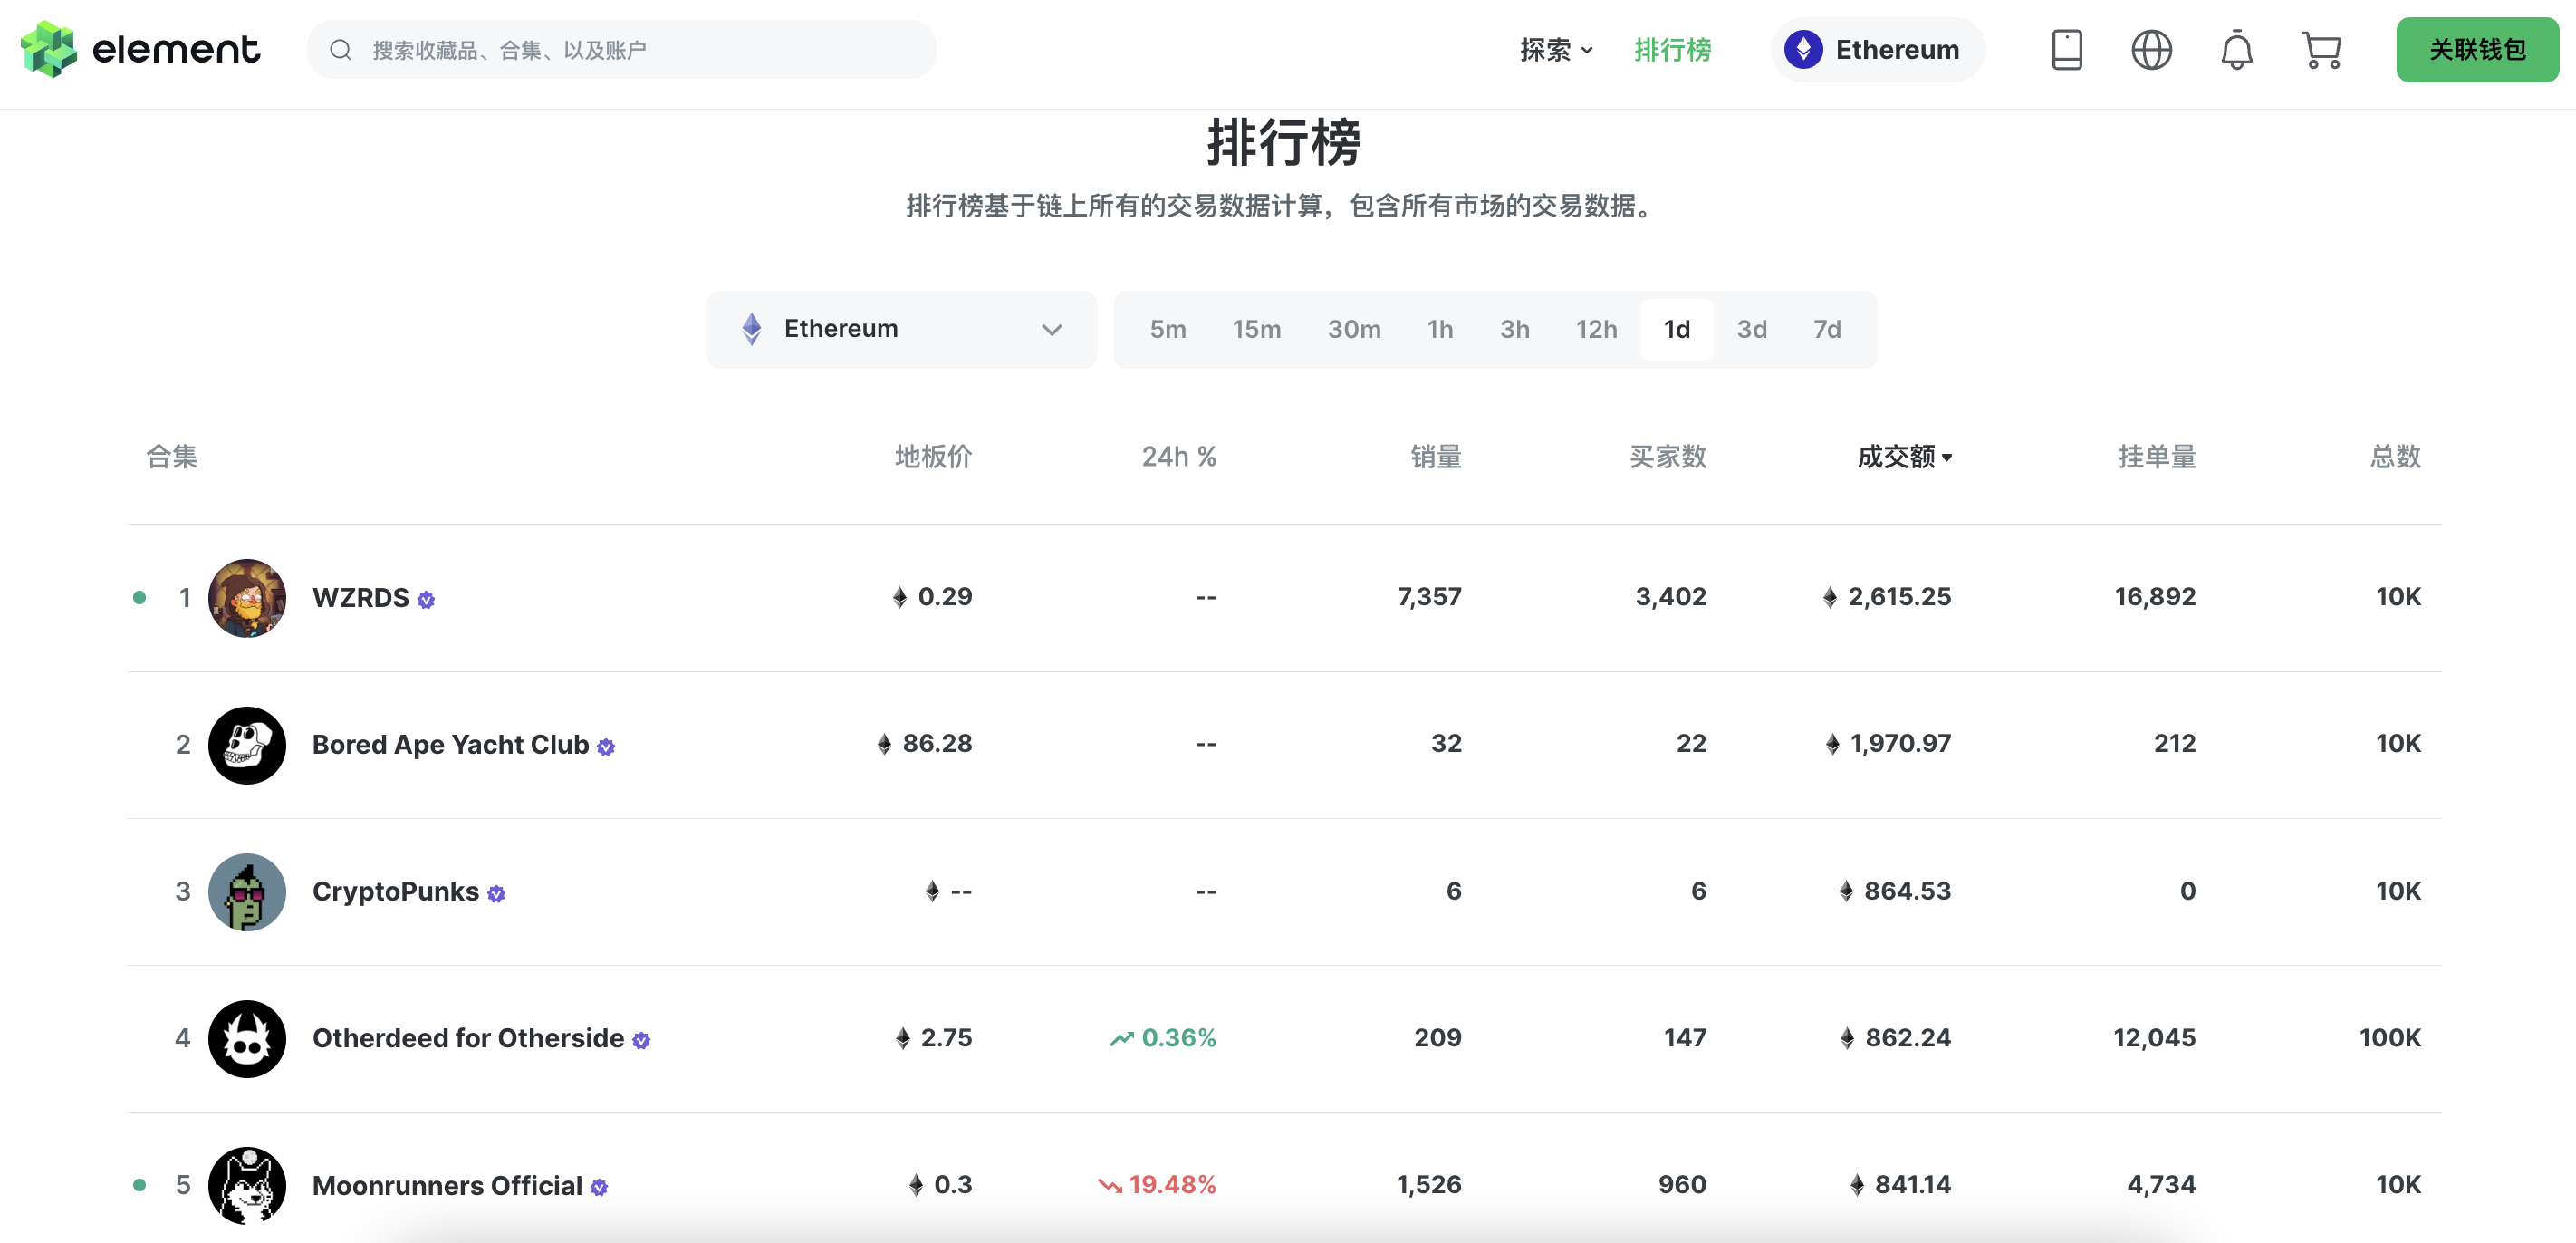Viewport: 2576px width, 1243px height.
Task: Click the 总数 column header
Action: 2395,457
